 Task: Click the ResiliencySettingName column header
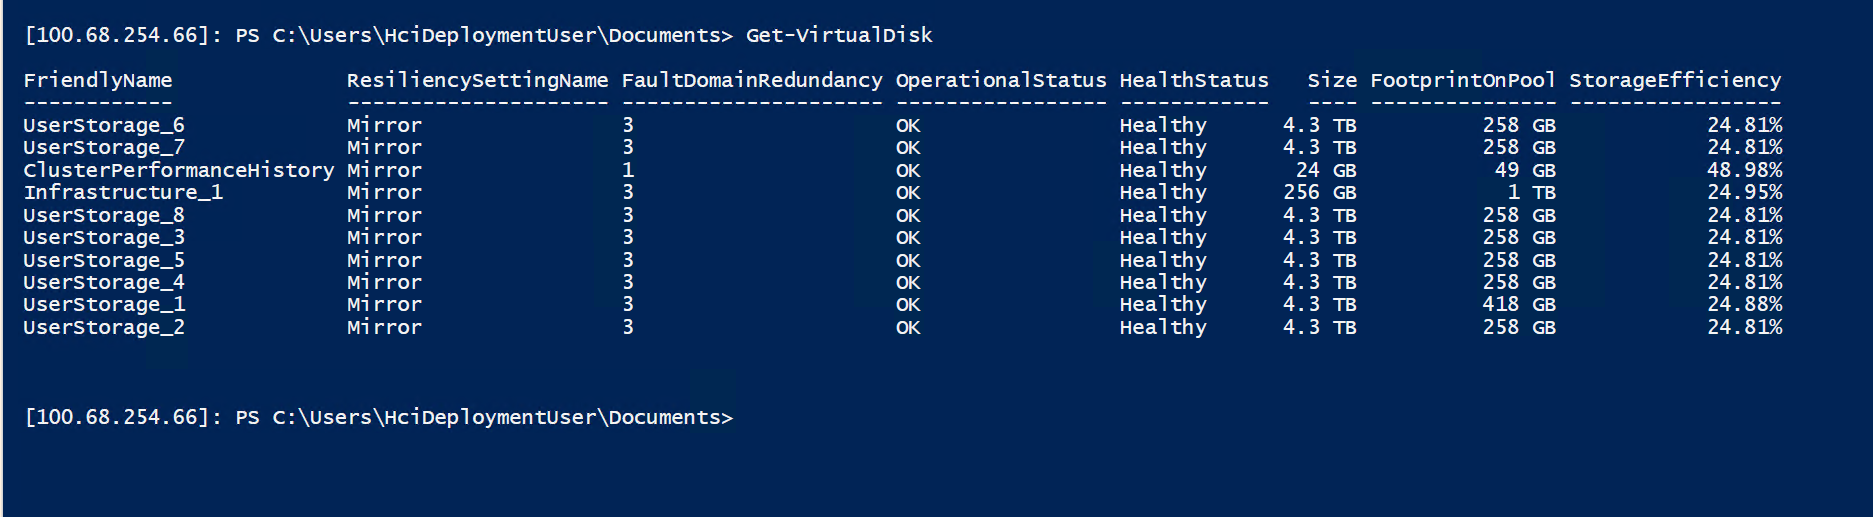(x=477, y=80)
